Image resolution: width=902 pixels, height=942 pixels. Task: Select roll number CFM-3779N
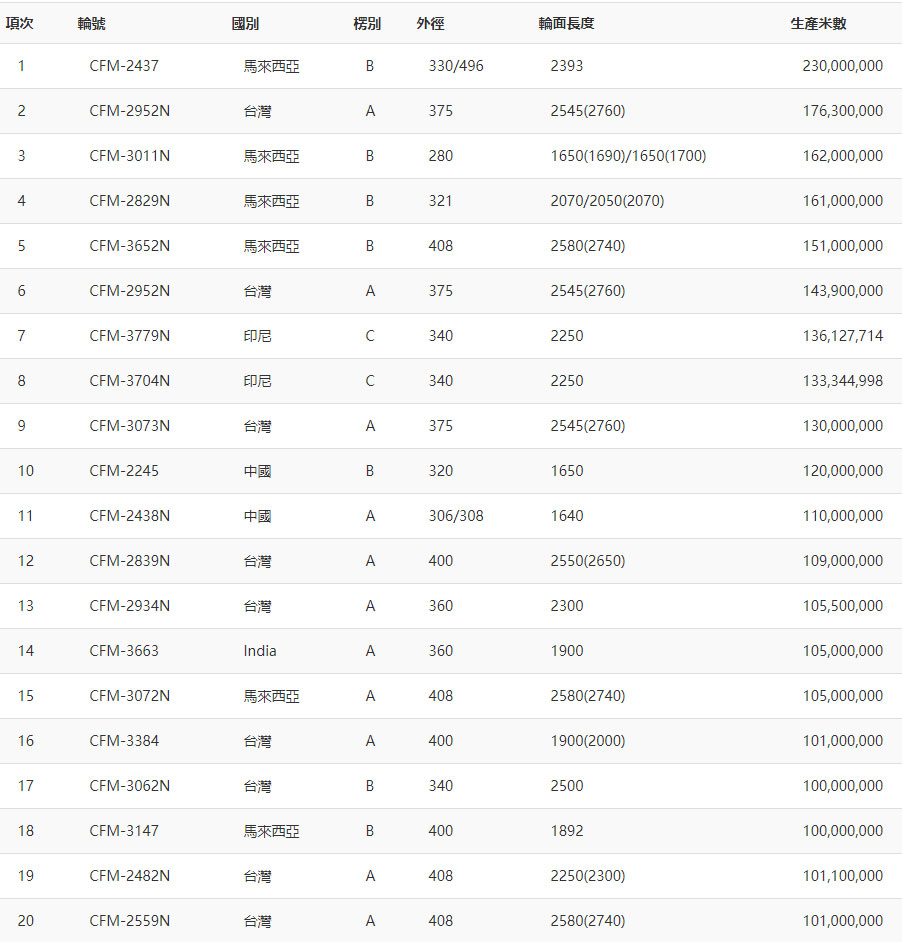pyautogui.click(x=130, y=335)
